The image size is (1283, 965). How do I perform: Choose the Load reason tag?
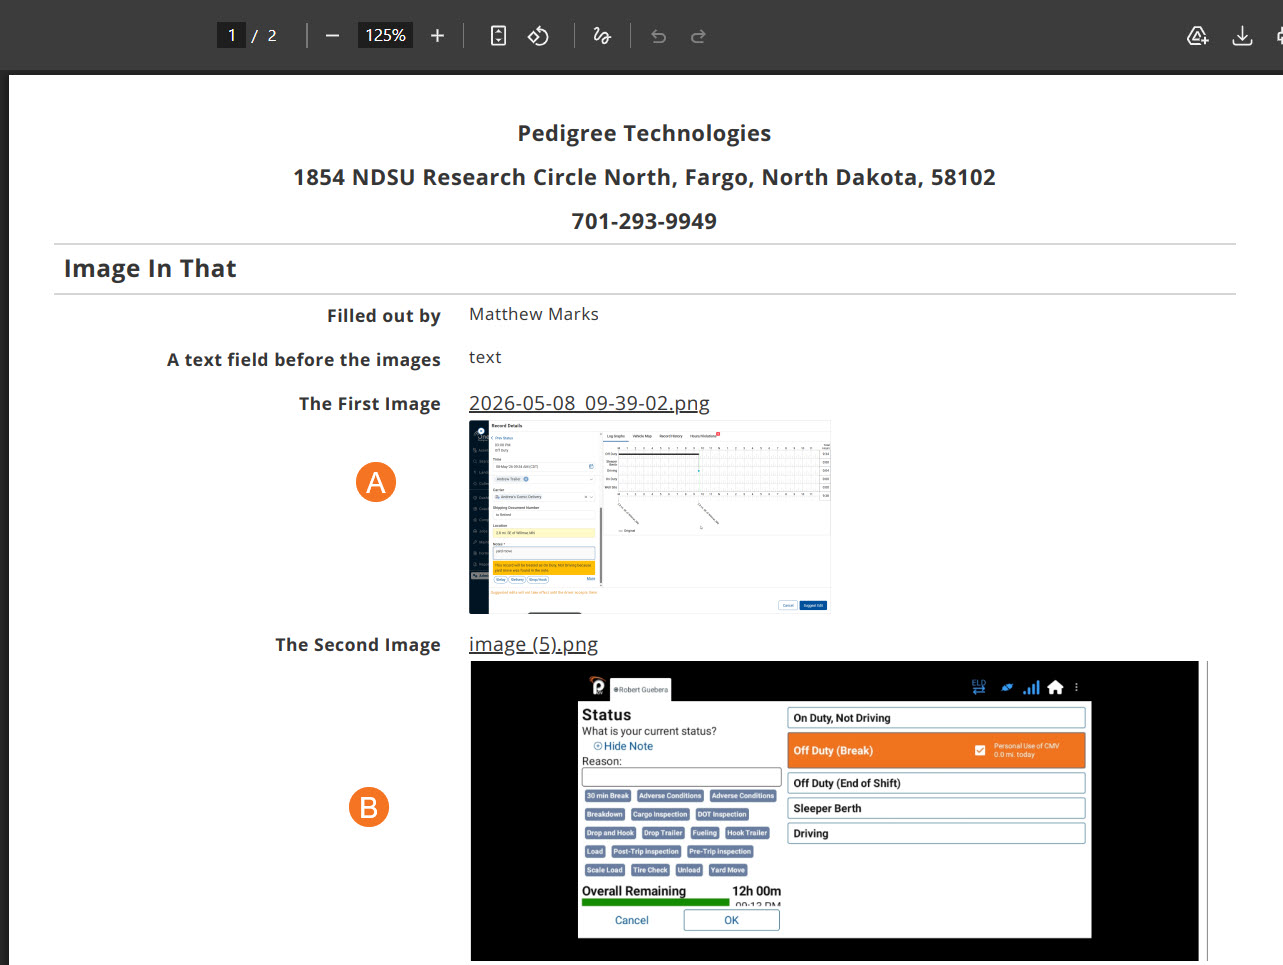point(595,852)
